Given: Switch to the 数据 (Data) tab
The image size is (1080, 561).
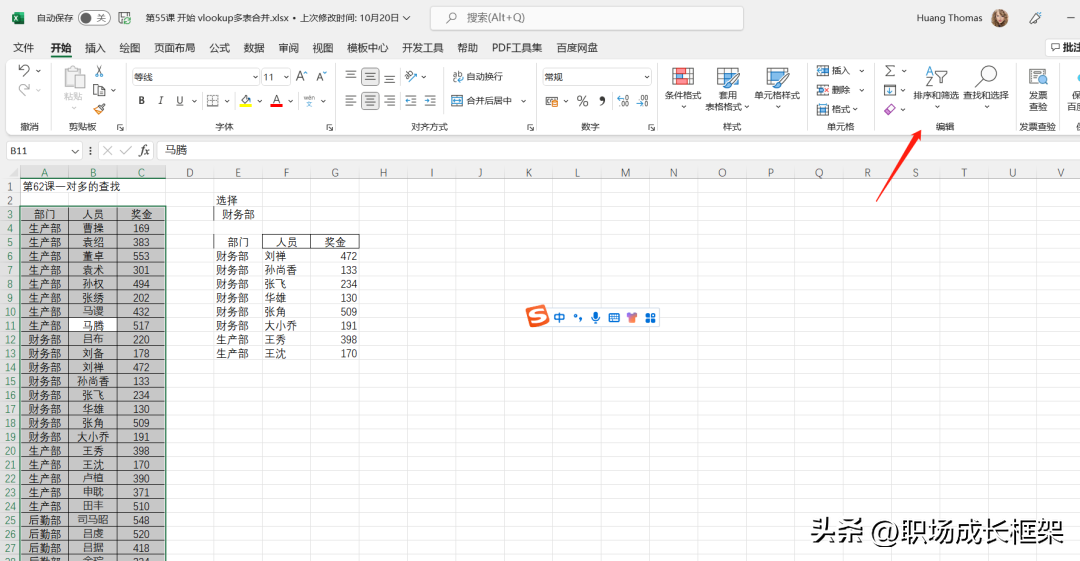Looking at the screenshot, I should point(254,48).
